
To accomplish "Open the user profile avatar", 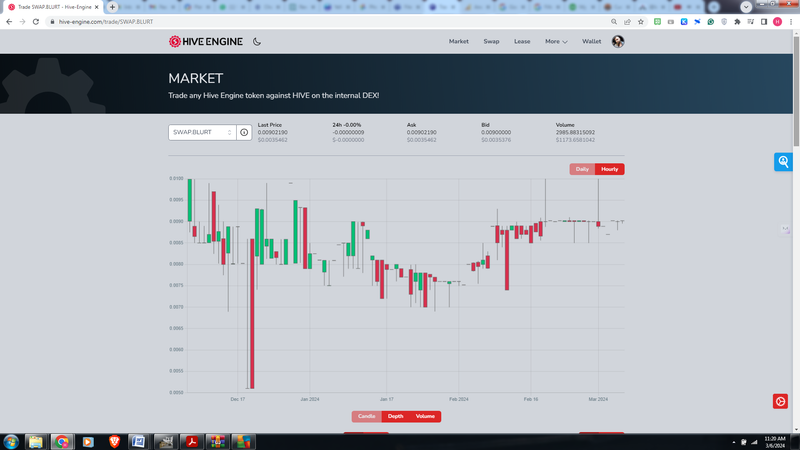I will click(618, 42).
